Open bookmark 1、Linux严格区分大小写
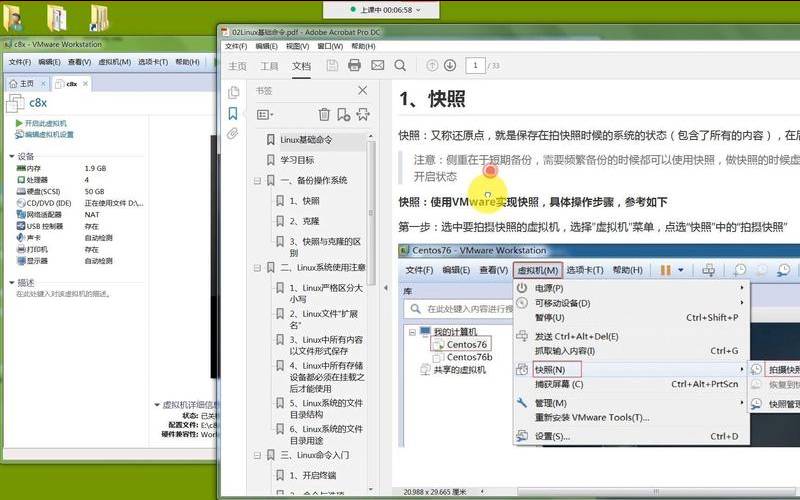Screen dimensions: 800x500 tap(326, 293)
